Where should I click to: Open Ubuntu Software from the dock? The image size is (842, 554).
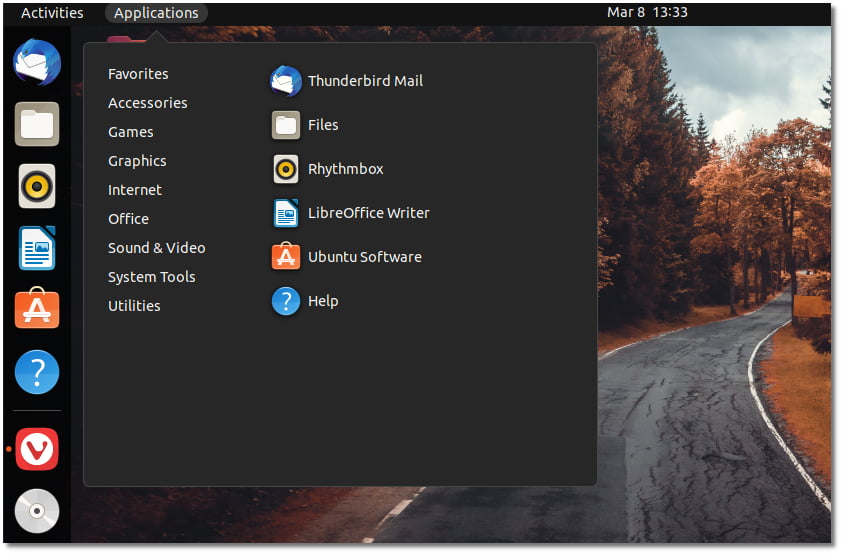point(37,309)
